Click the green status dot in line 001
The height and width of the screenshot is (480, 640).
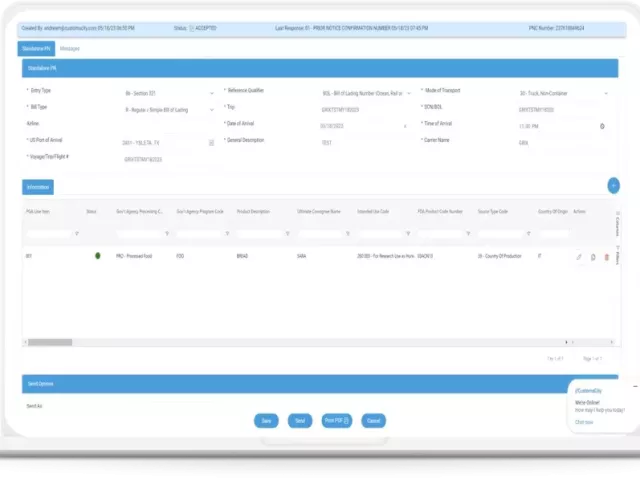tap(98, 256)
